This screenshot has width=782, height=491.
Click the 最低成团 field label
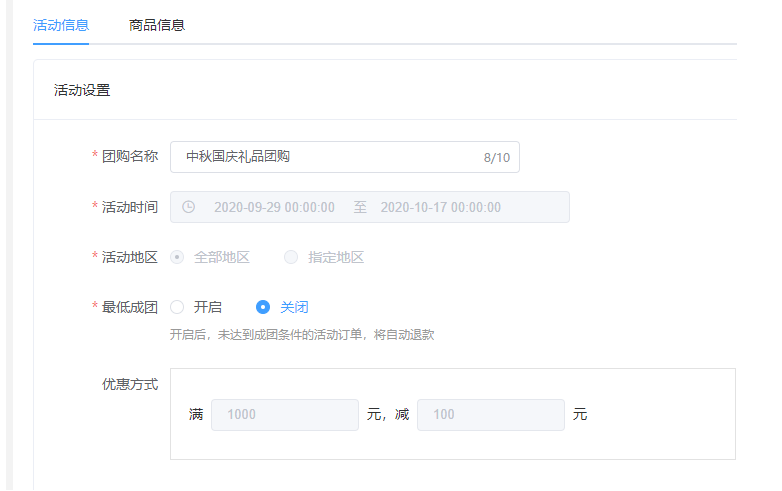pyautogui.click(x=129, y=307)
